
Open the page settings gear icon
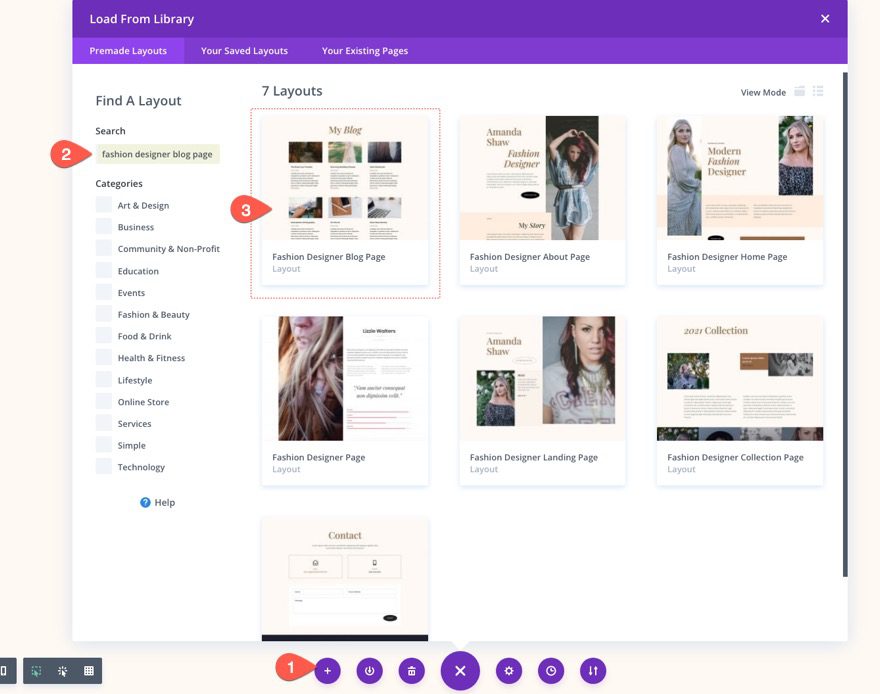pyautogui.click(x=508, y=670)
